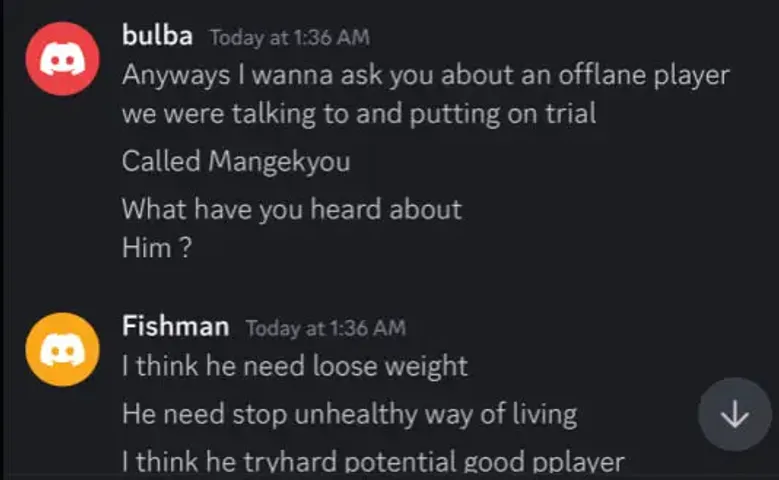The height and width of the screenshot is (480, 779).
Task: Open bulba's red Discord avatar
Action: point(62,59)
